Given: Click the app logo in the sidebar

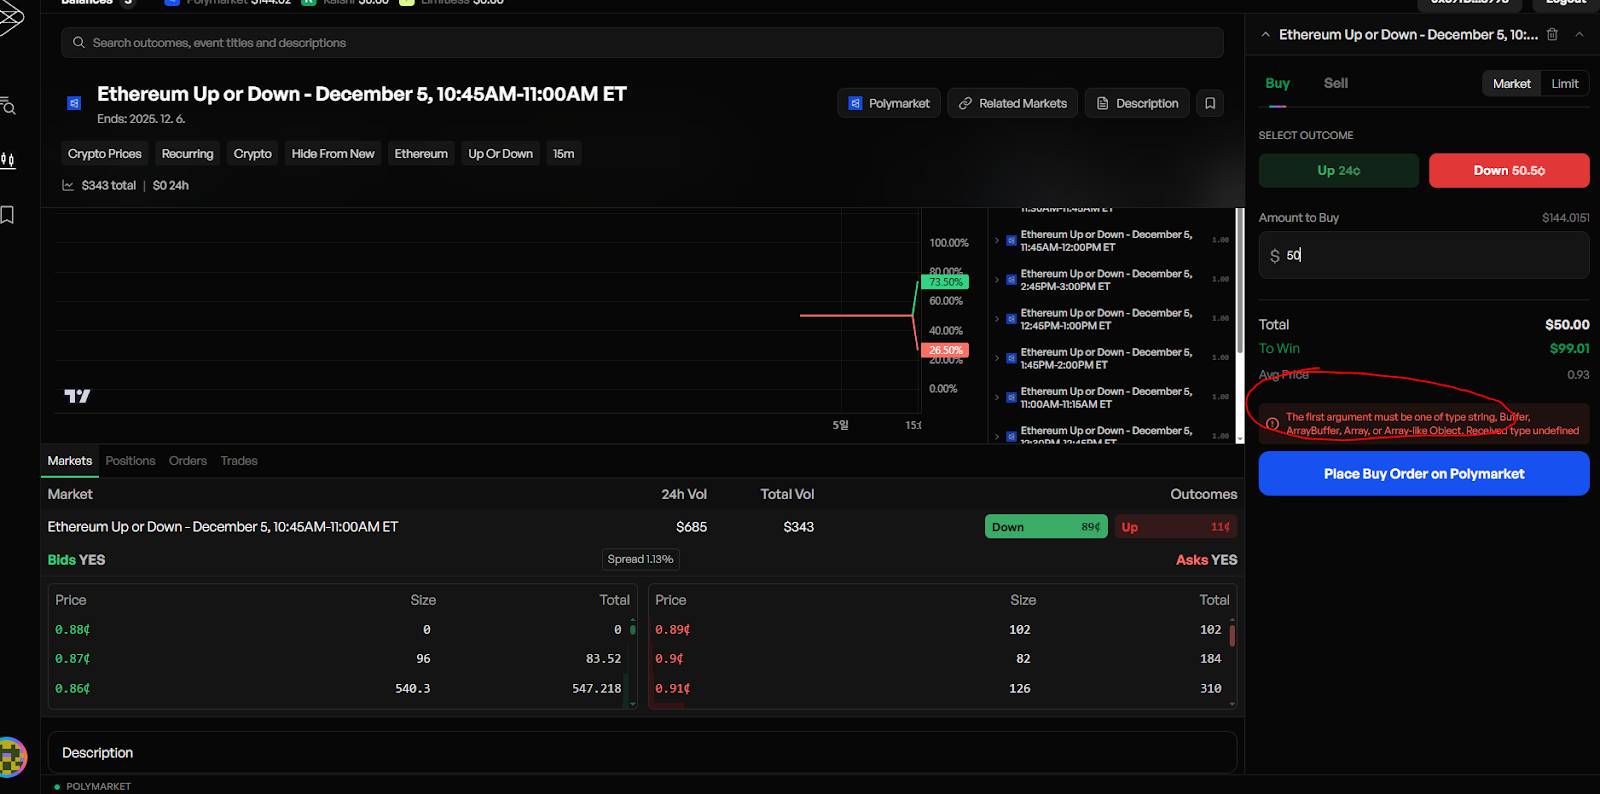Looking at the screenshot, I should [10, 18].
